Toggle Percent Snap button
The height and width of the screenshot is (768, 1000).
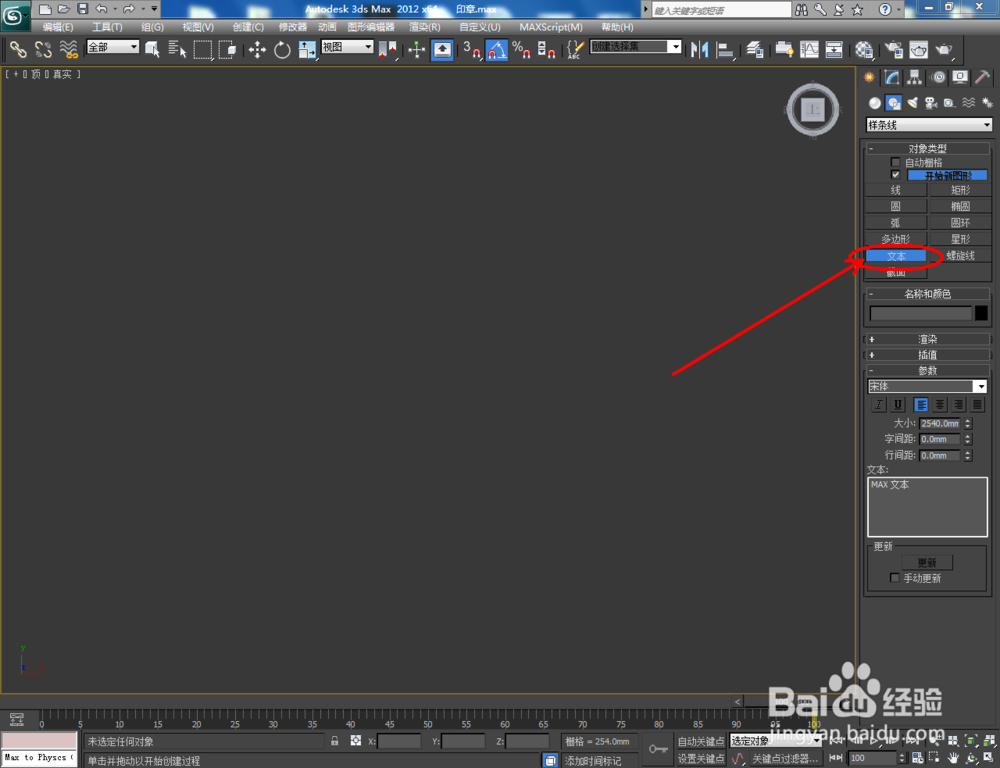click(521, 49)
